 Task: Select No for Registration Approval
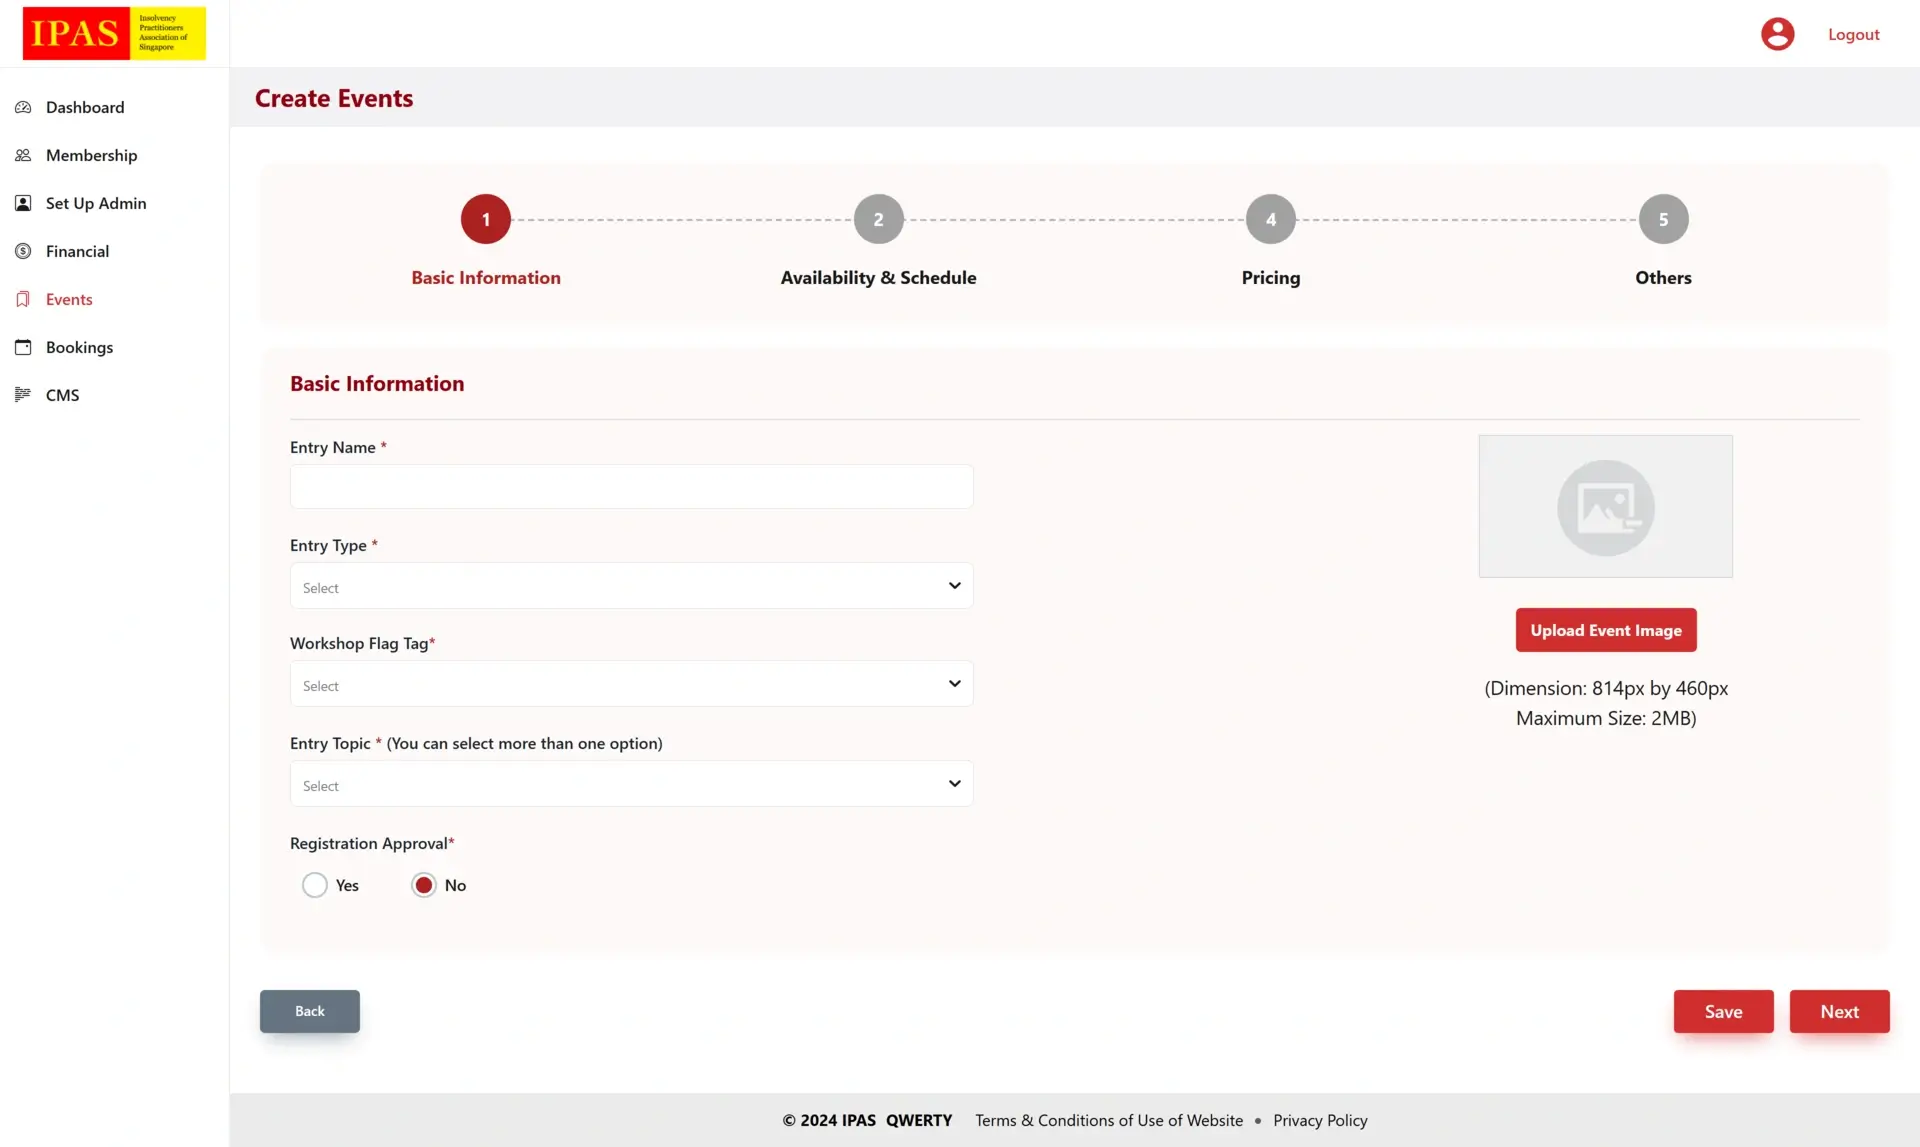click(x=425, y=885)
